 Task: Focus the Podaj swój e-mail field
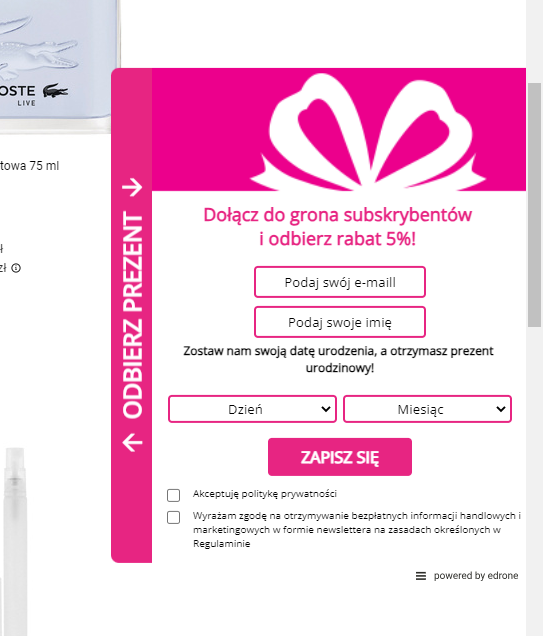coord(340,282)
